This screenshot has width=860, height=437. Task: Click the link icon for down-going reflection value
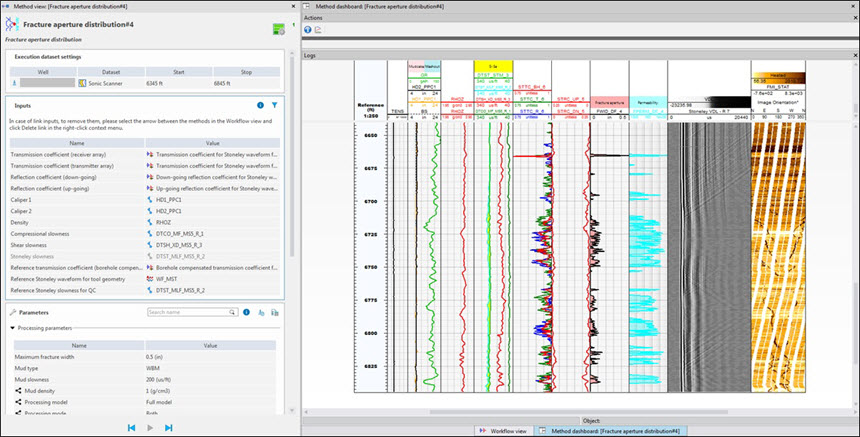coord(150,177)
